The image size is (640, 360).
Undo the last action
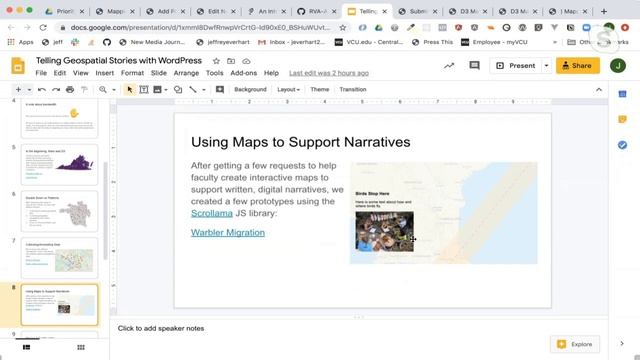[x=42, y=89]
